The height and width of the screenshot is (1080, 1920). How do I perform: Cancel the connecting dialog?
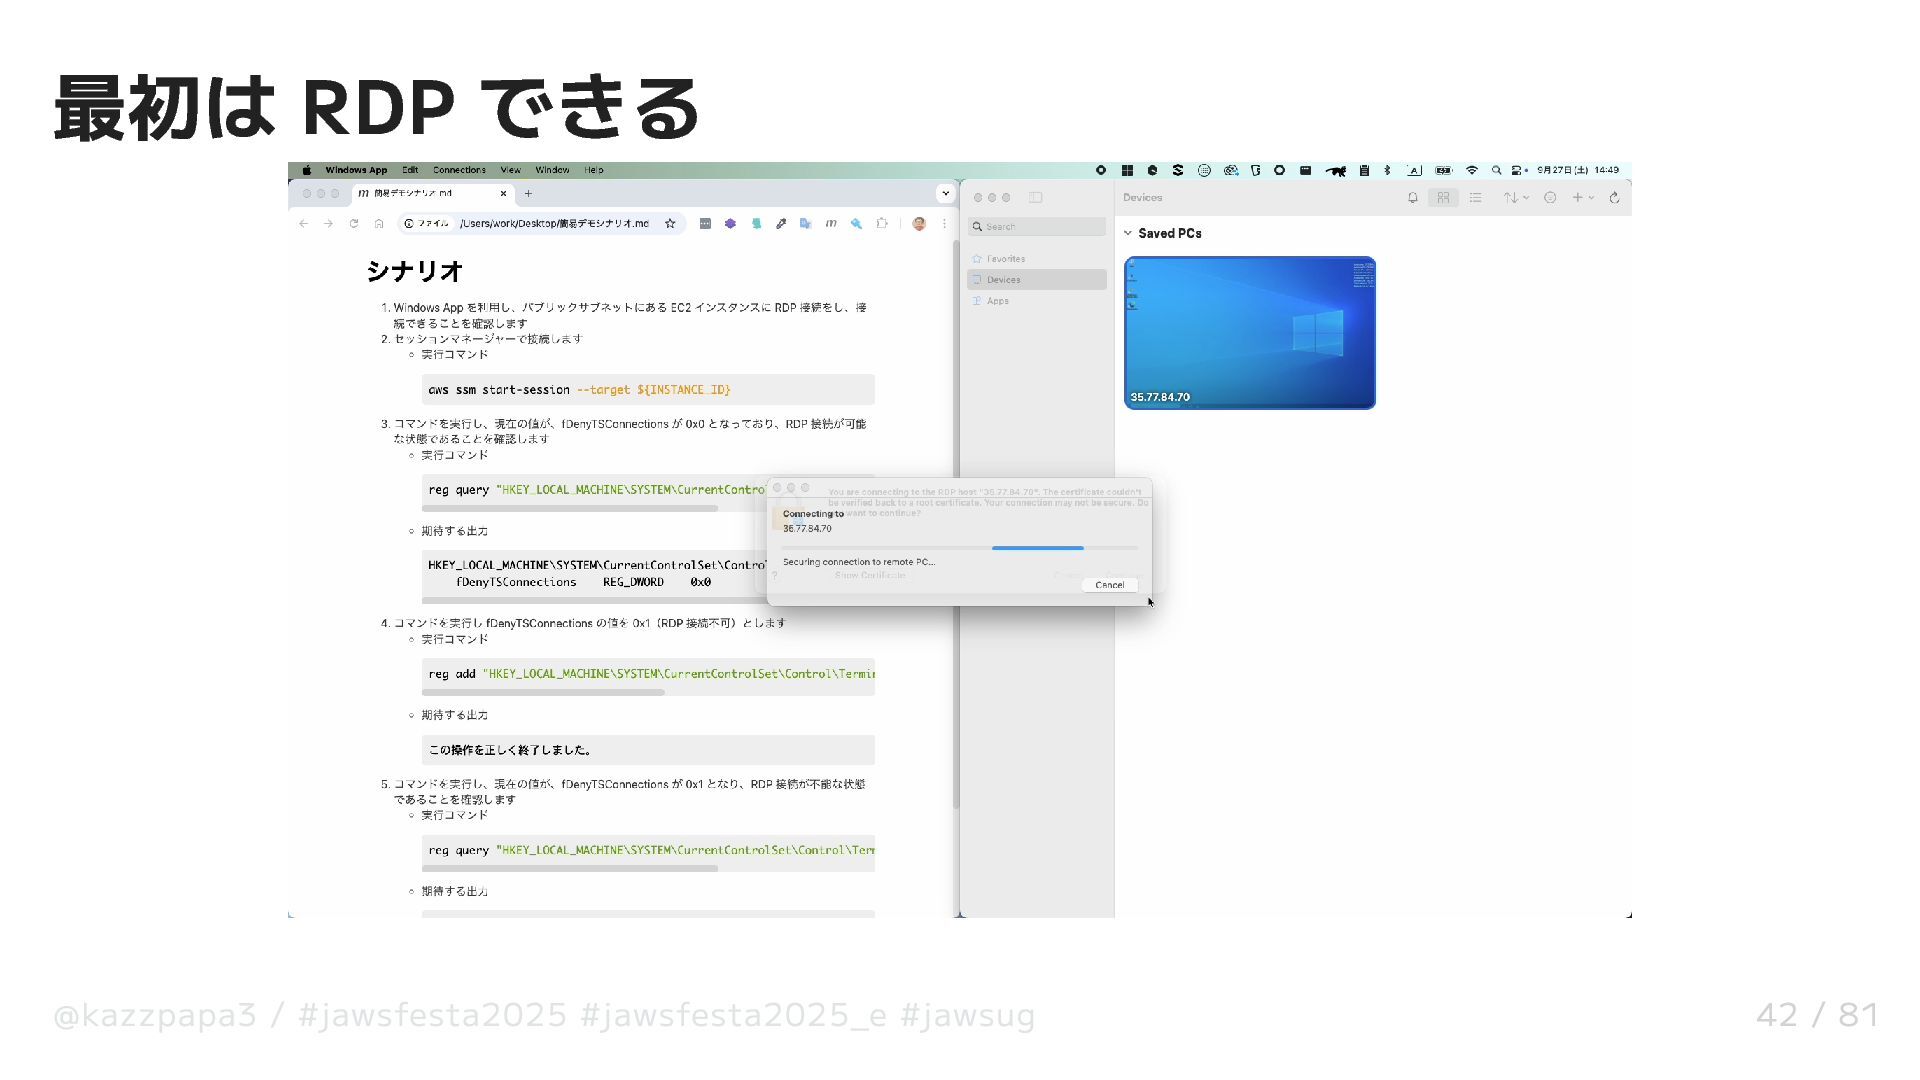(1109, 585)
